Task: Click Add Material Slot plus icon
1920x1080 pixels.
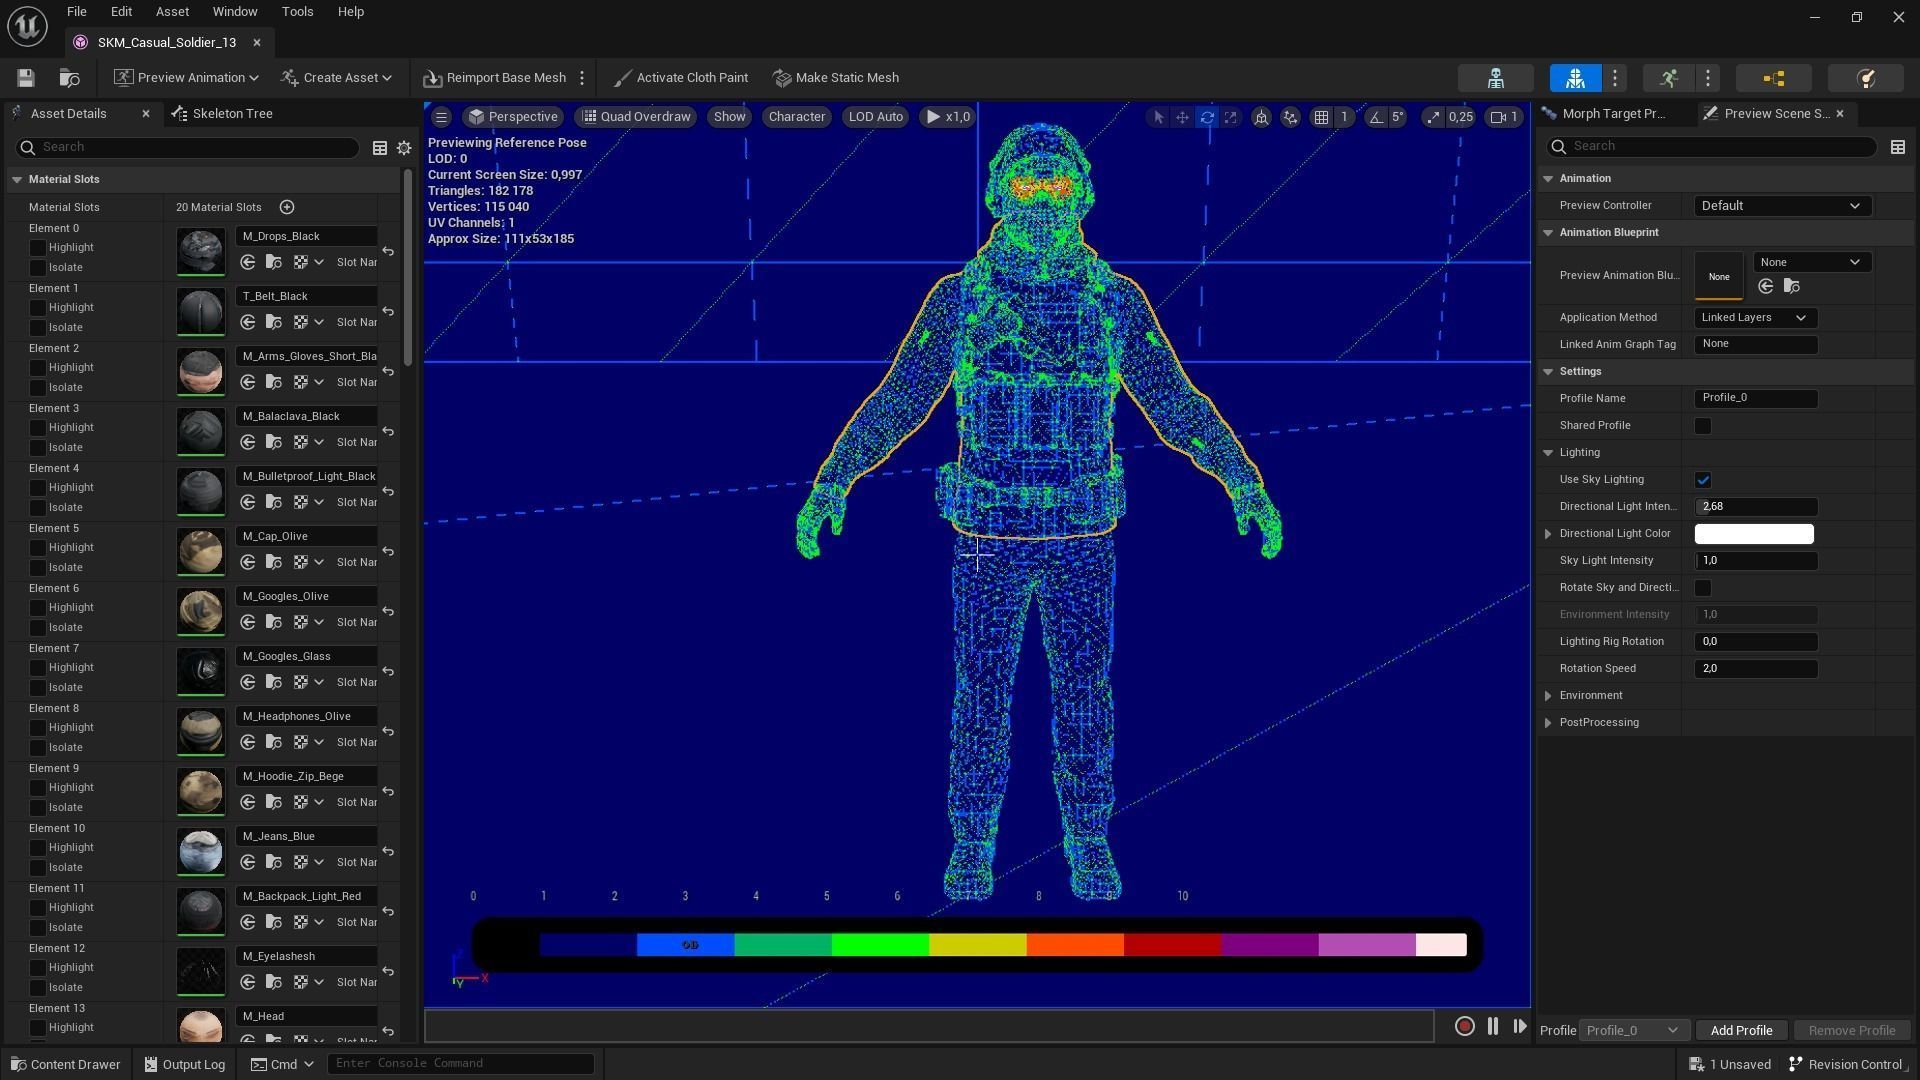Action: (287, 207)
